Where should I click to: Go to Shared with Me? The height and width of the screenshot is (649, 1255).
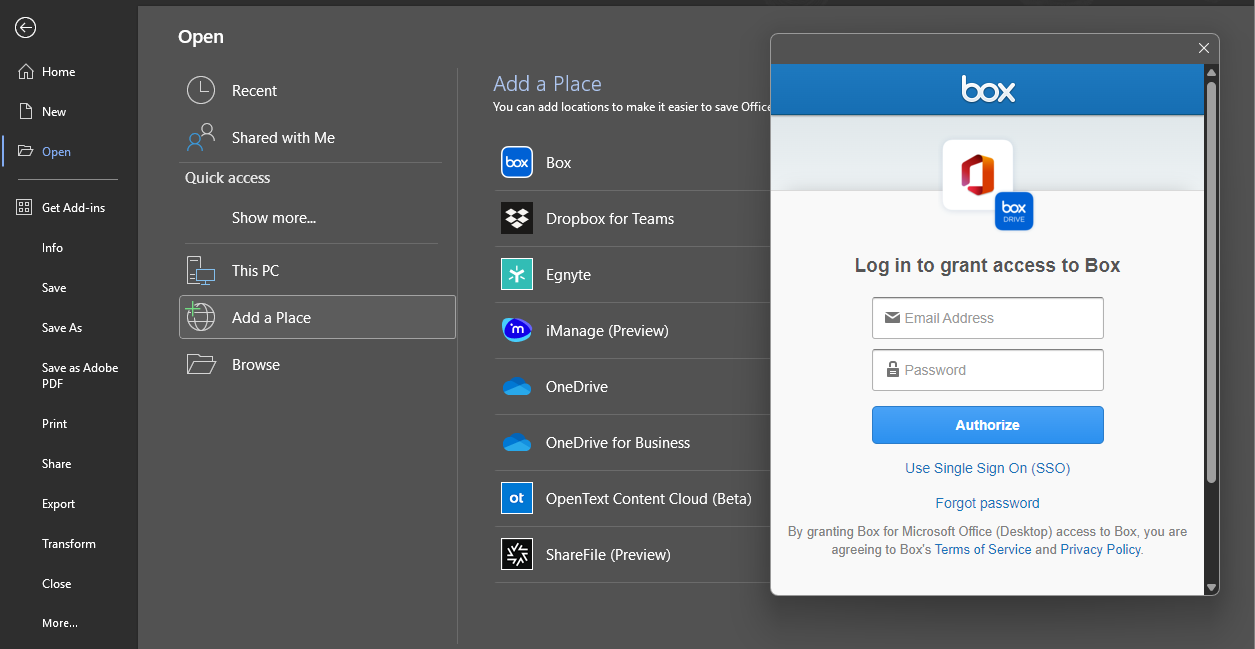click(283, 138)
